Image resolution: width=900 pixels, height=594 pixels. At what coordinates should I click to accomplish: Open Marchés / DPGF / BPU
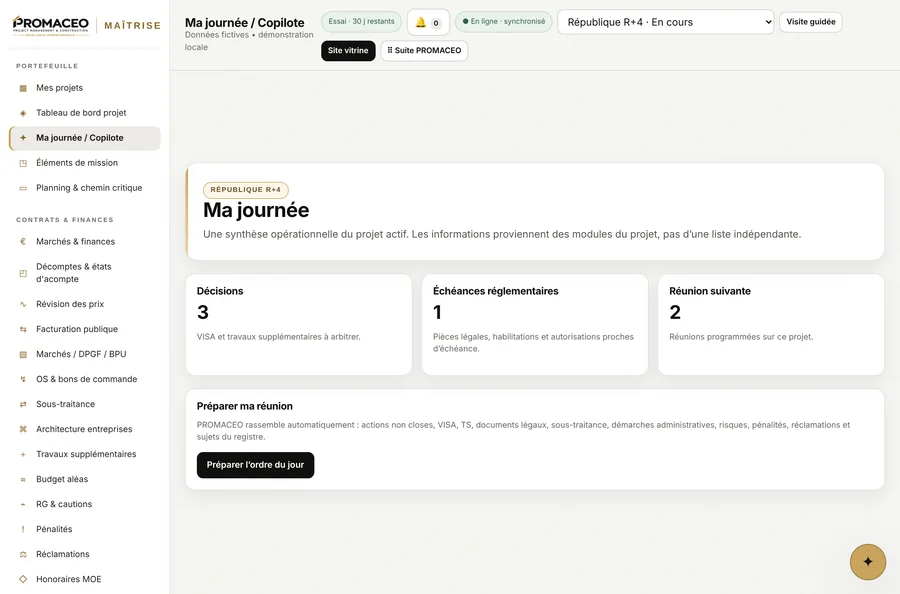pyautogui.click(x=85, y=354)
